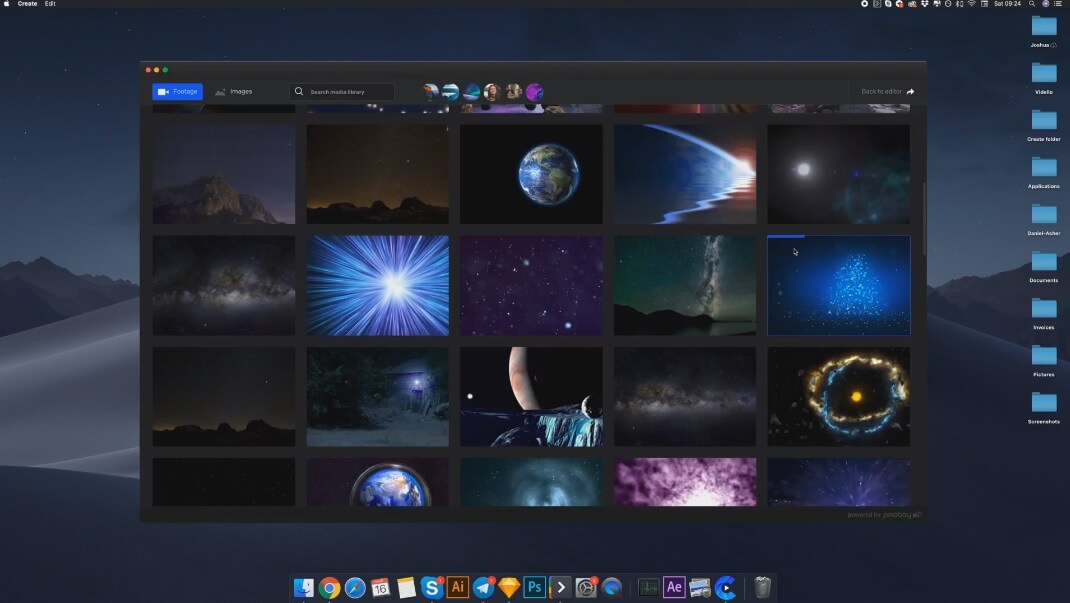Open Telegram from the dock
This screenshot has width=1070, height=603.
coord(483,587)
